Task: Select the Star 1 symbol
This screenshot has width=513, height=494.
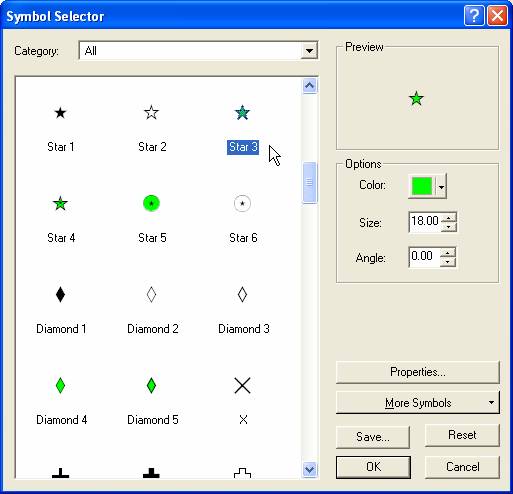Action: pos(60,113)
